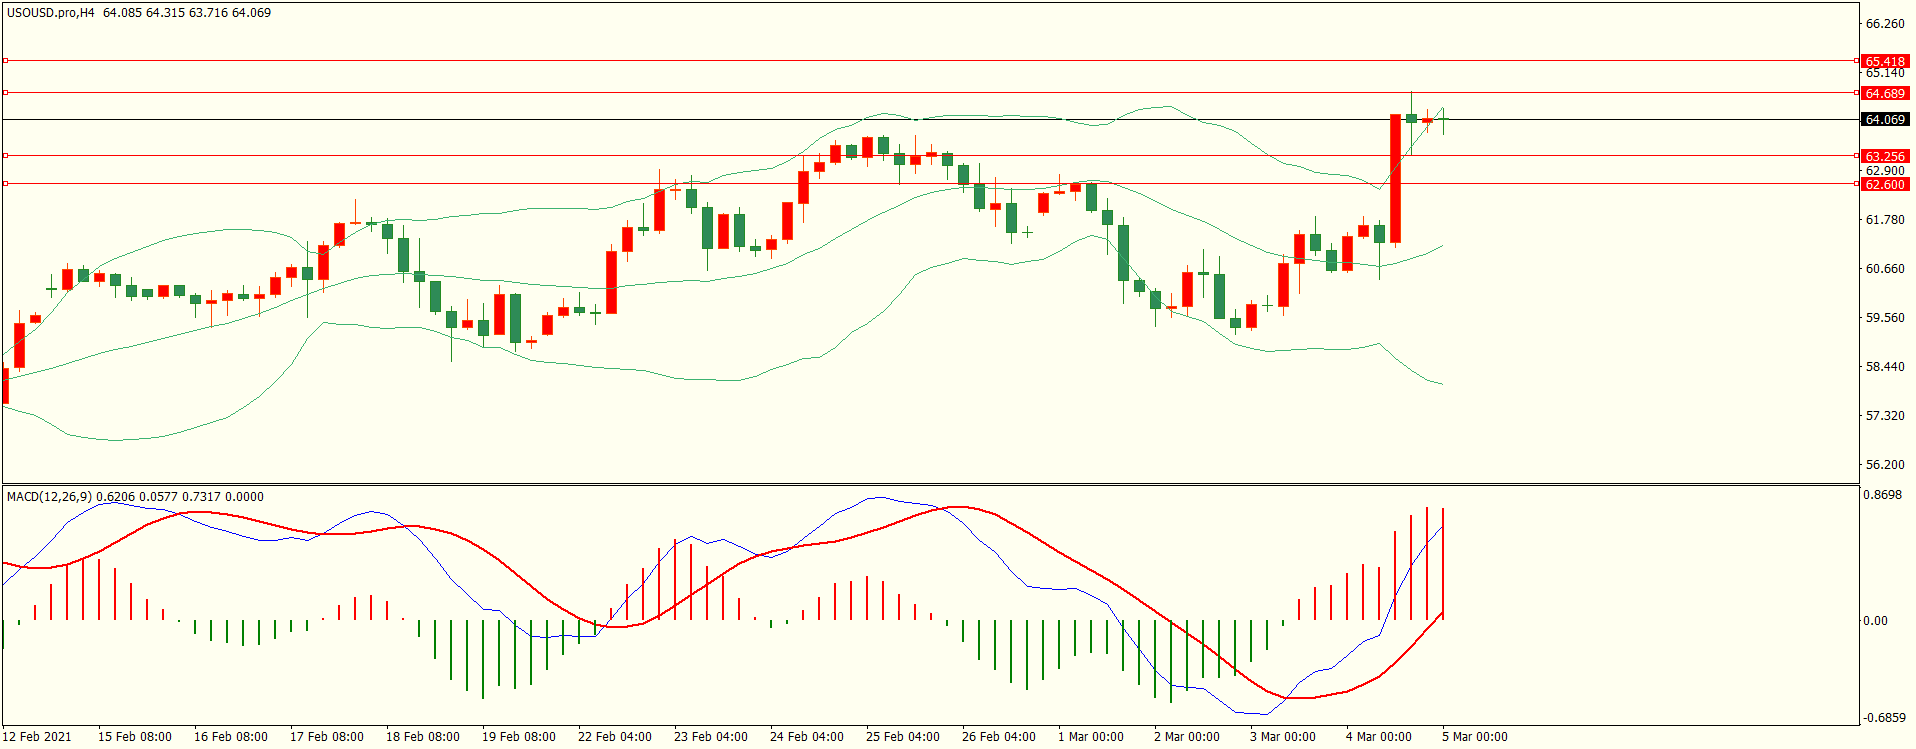Click the 66.260 price scale value
Image resolution: width=1916 pixels, height=749 pixels.
1885,24
